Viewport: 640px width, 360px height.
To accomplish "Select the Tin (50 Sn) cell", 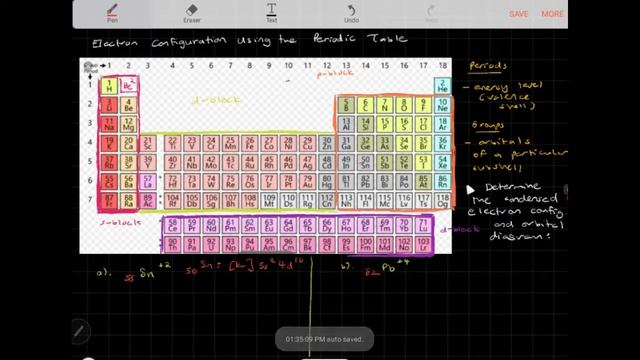I will pyautogui.click(x=365, y=162).
